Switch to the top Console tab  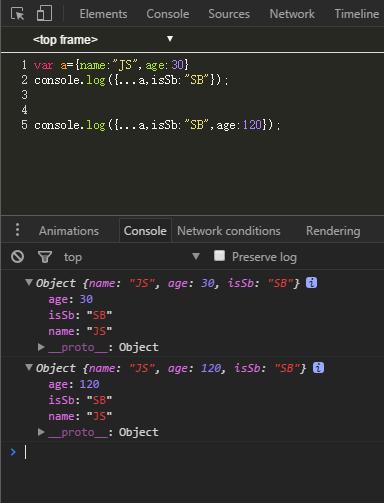coord(168,14)
